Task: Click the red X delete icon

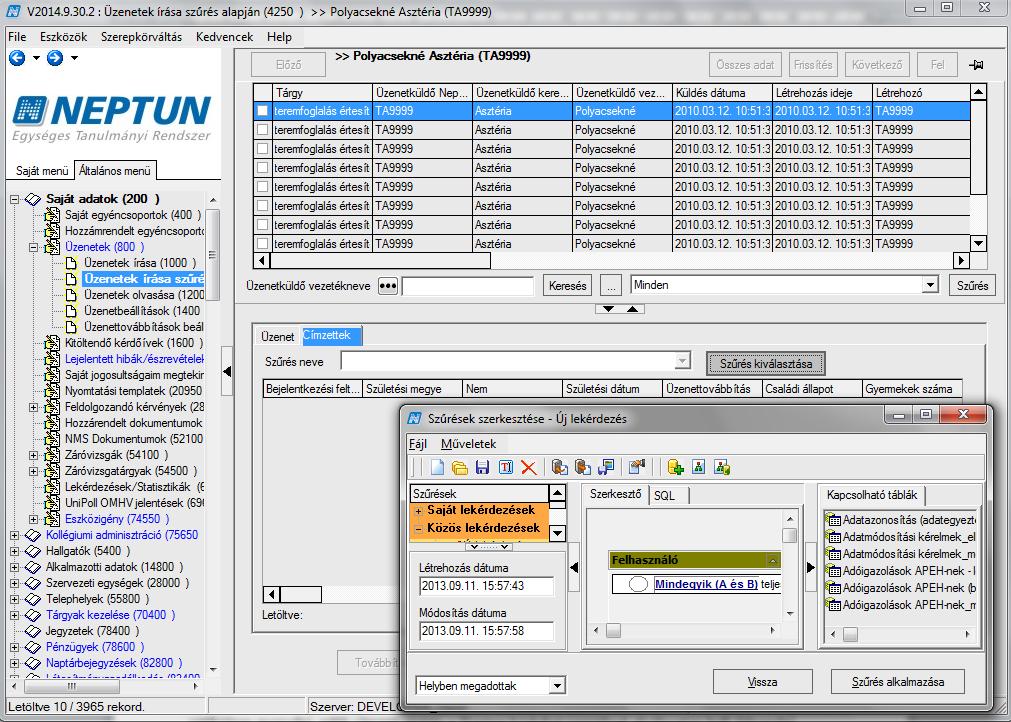Action: pyautogui.click(x=529, y=467)
